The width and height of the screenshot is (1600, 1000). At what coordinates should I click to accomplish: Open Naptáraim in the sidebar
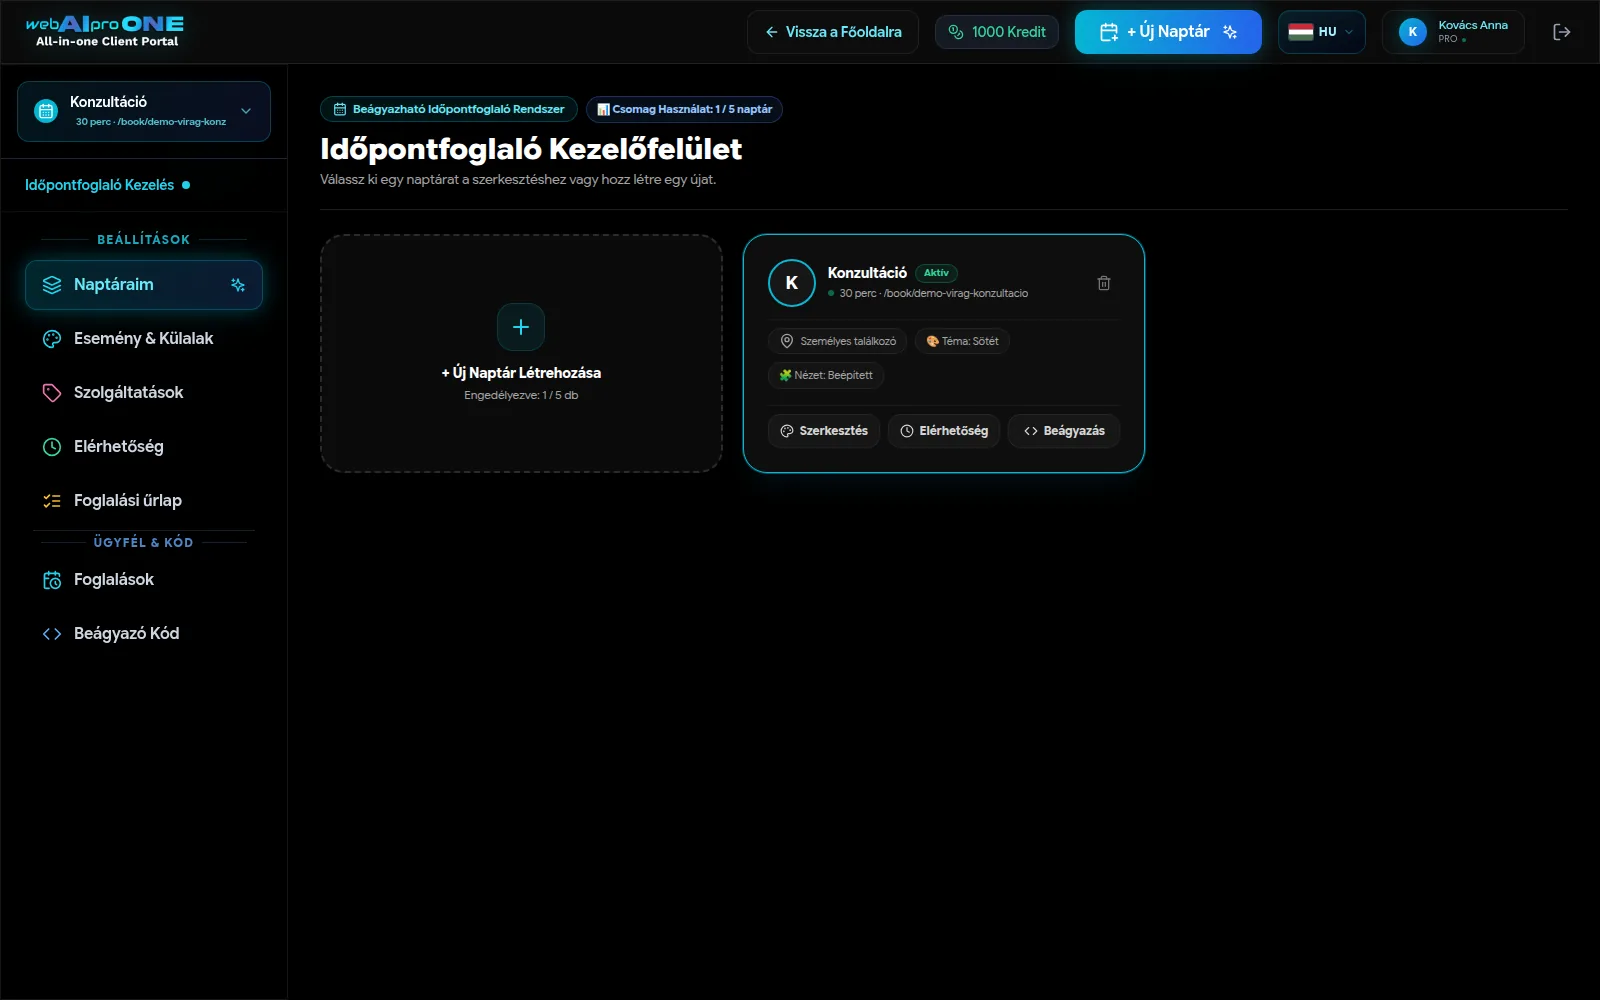pos(144,285)
